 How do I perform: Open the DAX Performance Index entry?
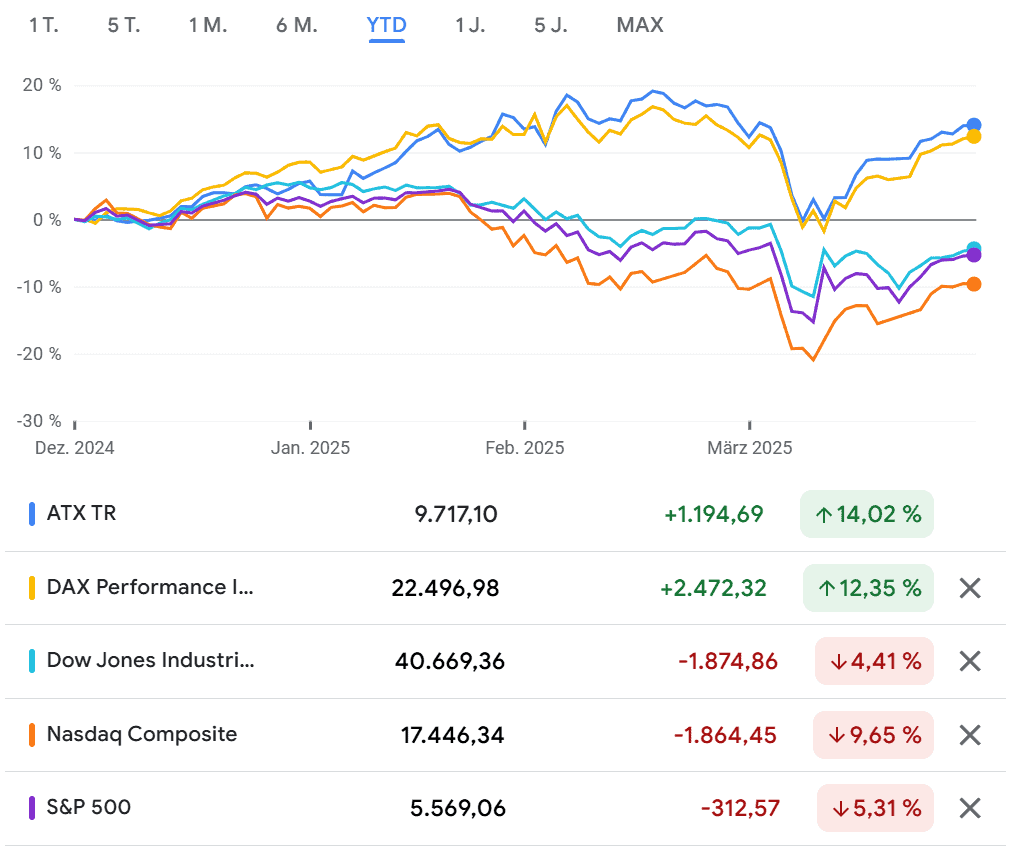pyautogui.click(x=150, y=587)
